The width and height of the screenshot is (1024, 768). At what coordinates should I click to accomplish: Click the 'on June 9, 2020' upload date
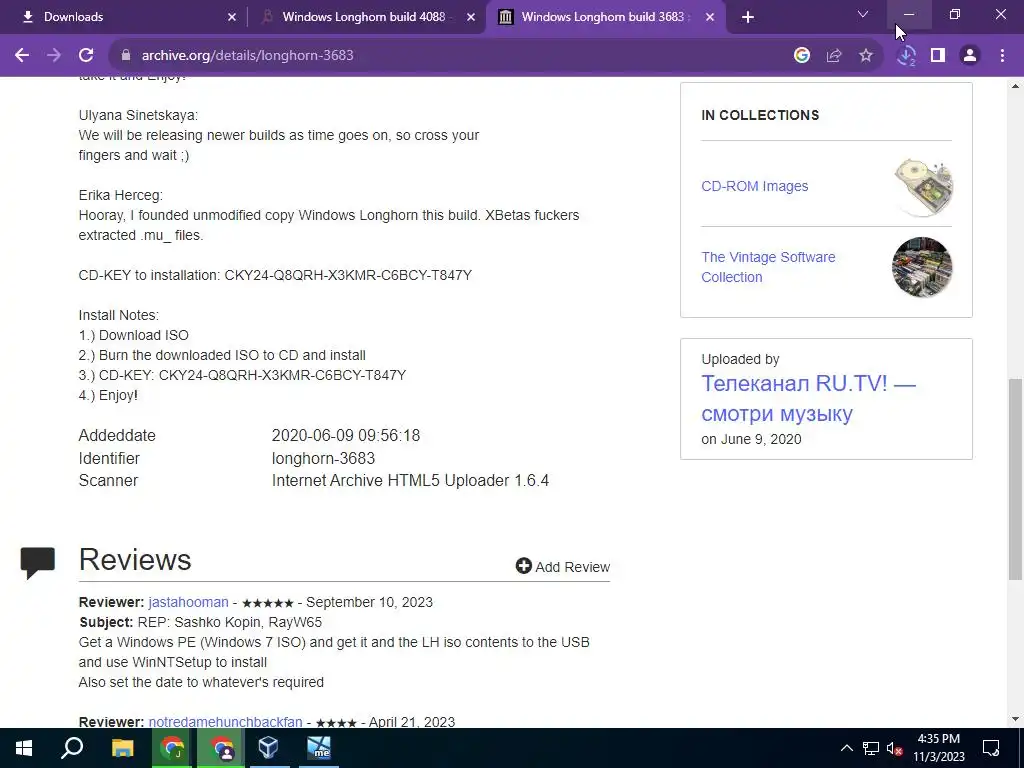click(751, 440)
